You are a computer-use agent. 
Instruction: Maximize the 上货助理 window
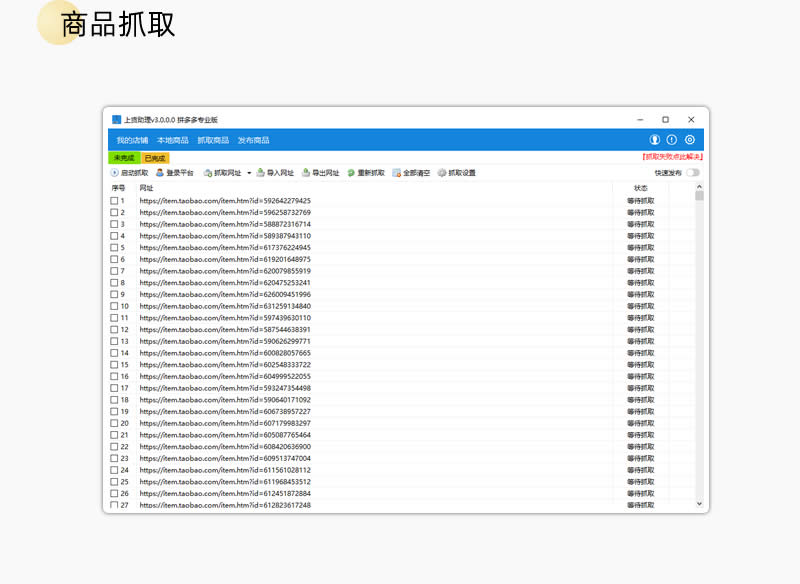click(665, 120)
